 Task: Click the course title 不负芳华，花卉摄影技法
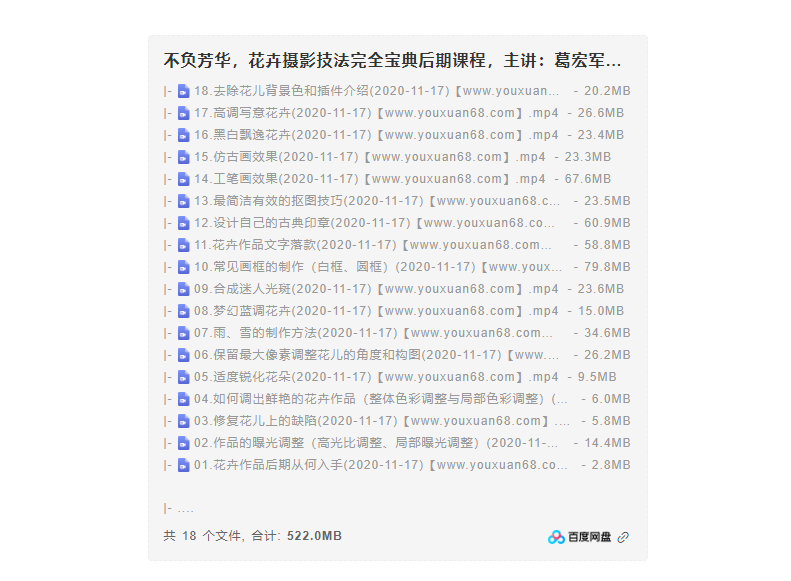[392, 60]
